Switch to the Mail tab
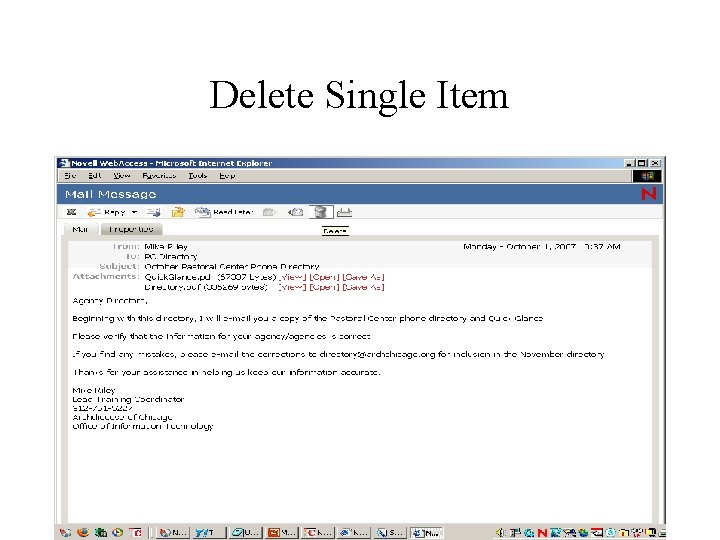The image size is (720, 540). (80, 229)
